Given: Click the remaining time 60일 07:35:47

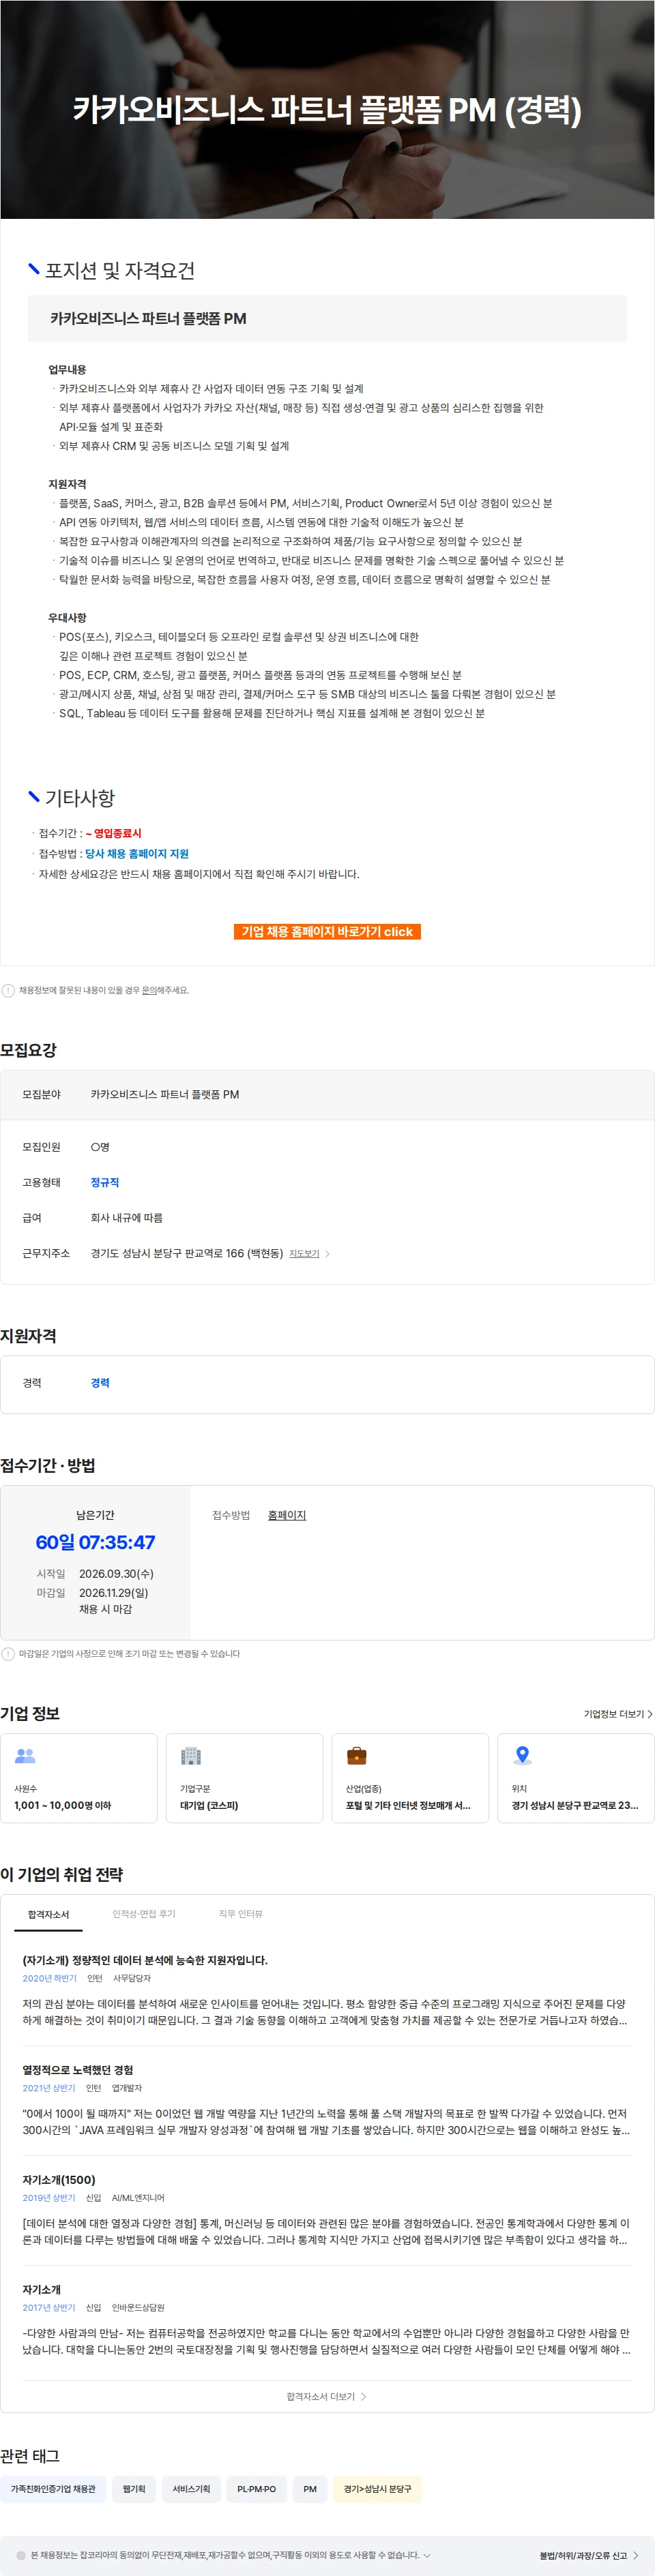Looking at the screenshot, I should point(95,1542).
